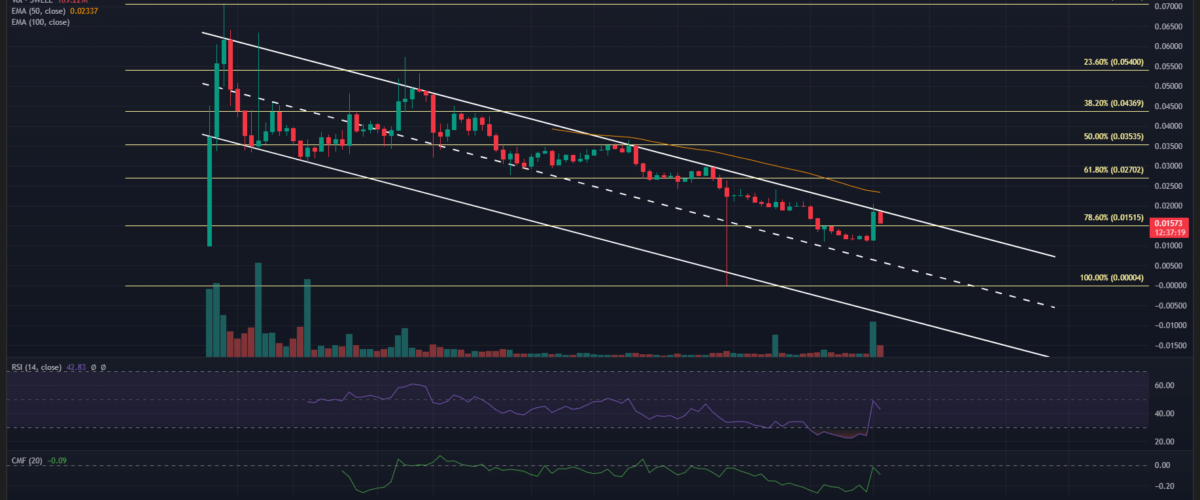This screenshot has height=500, width=1200.
Task: Click the current price tag 0.01573
Action: coord(1167,223)
